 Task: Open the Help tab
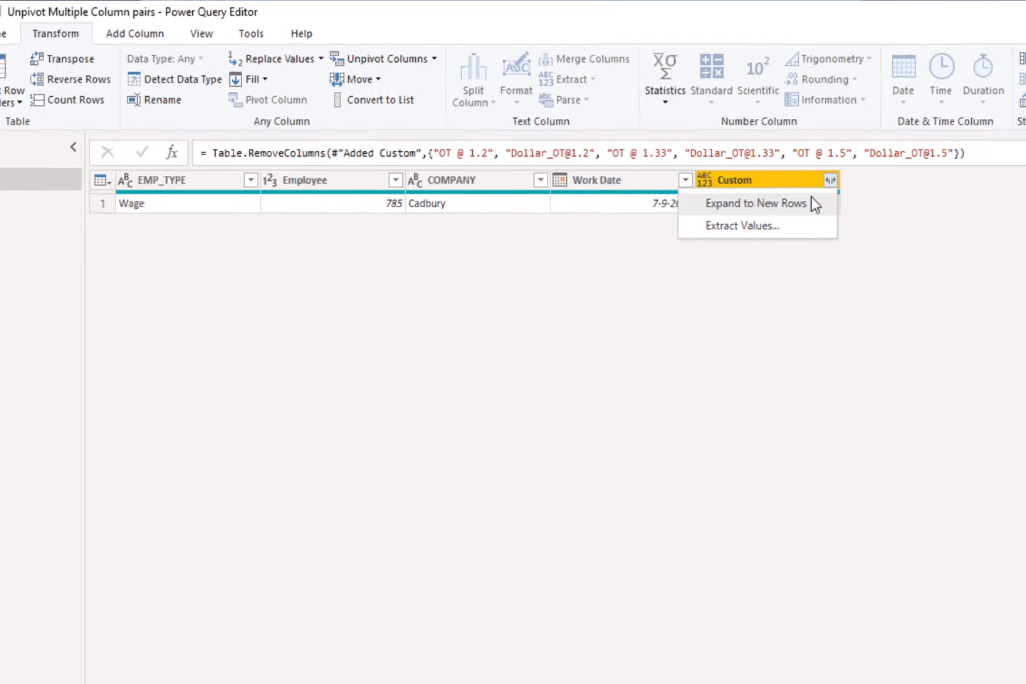(x=302, y=33)
